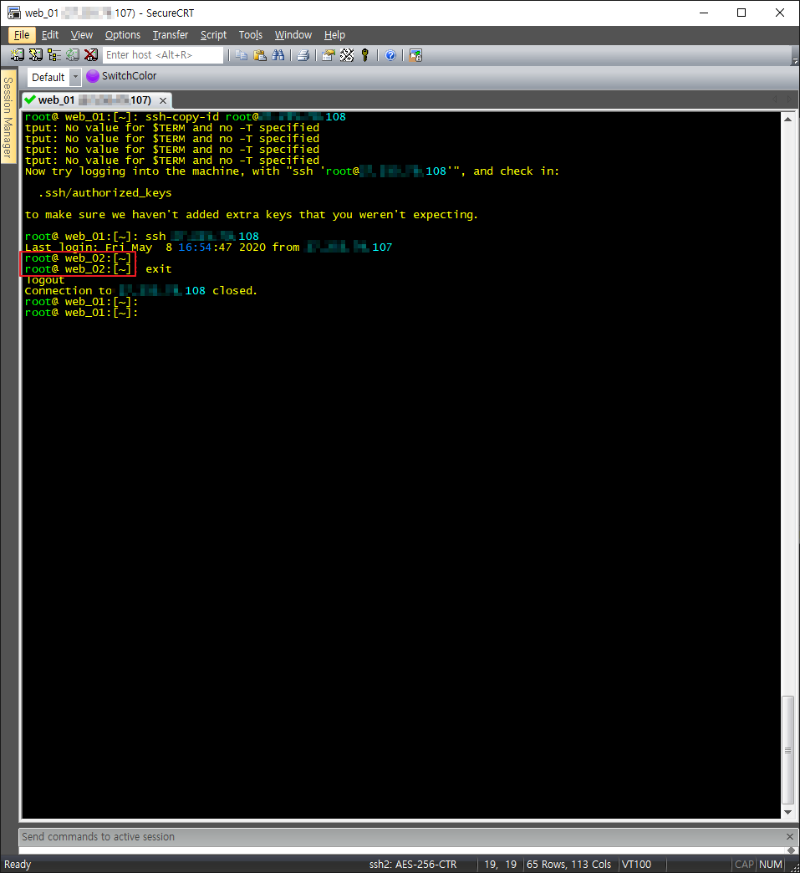Open the Script menu
This screenshot has height=873, width=800.
click(213, 35)
